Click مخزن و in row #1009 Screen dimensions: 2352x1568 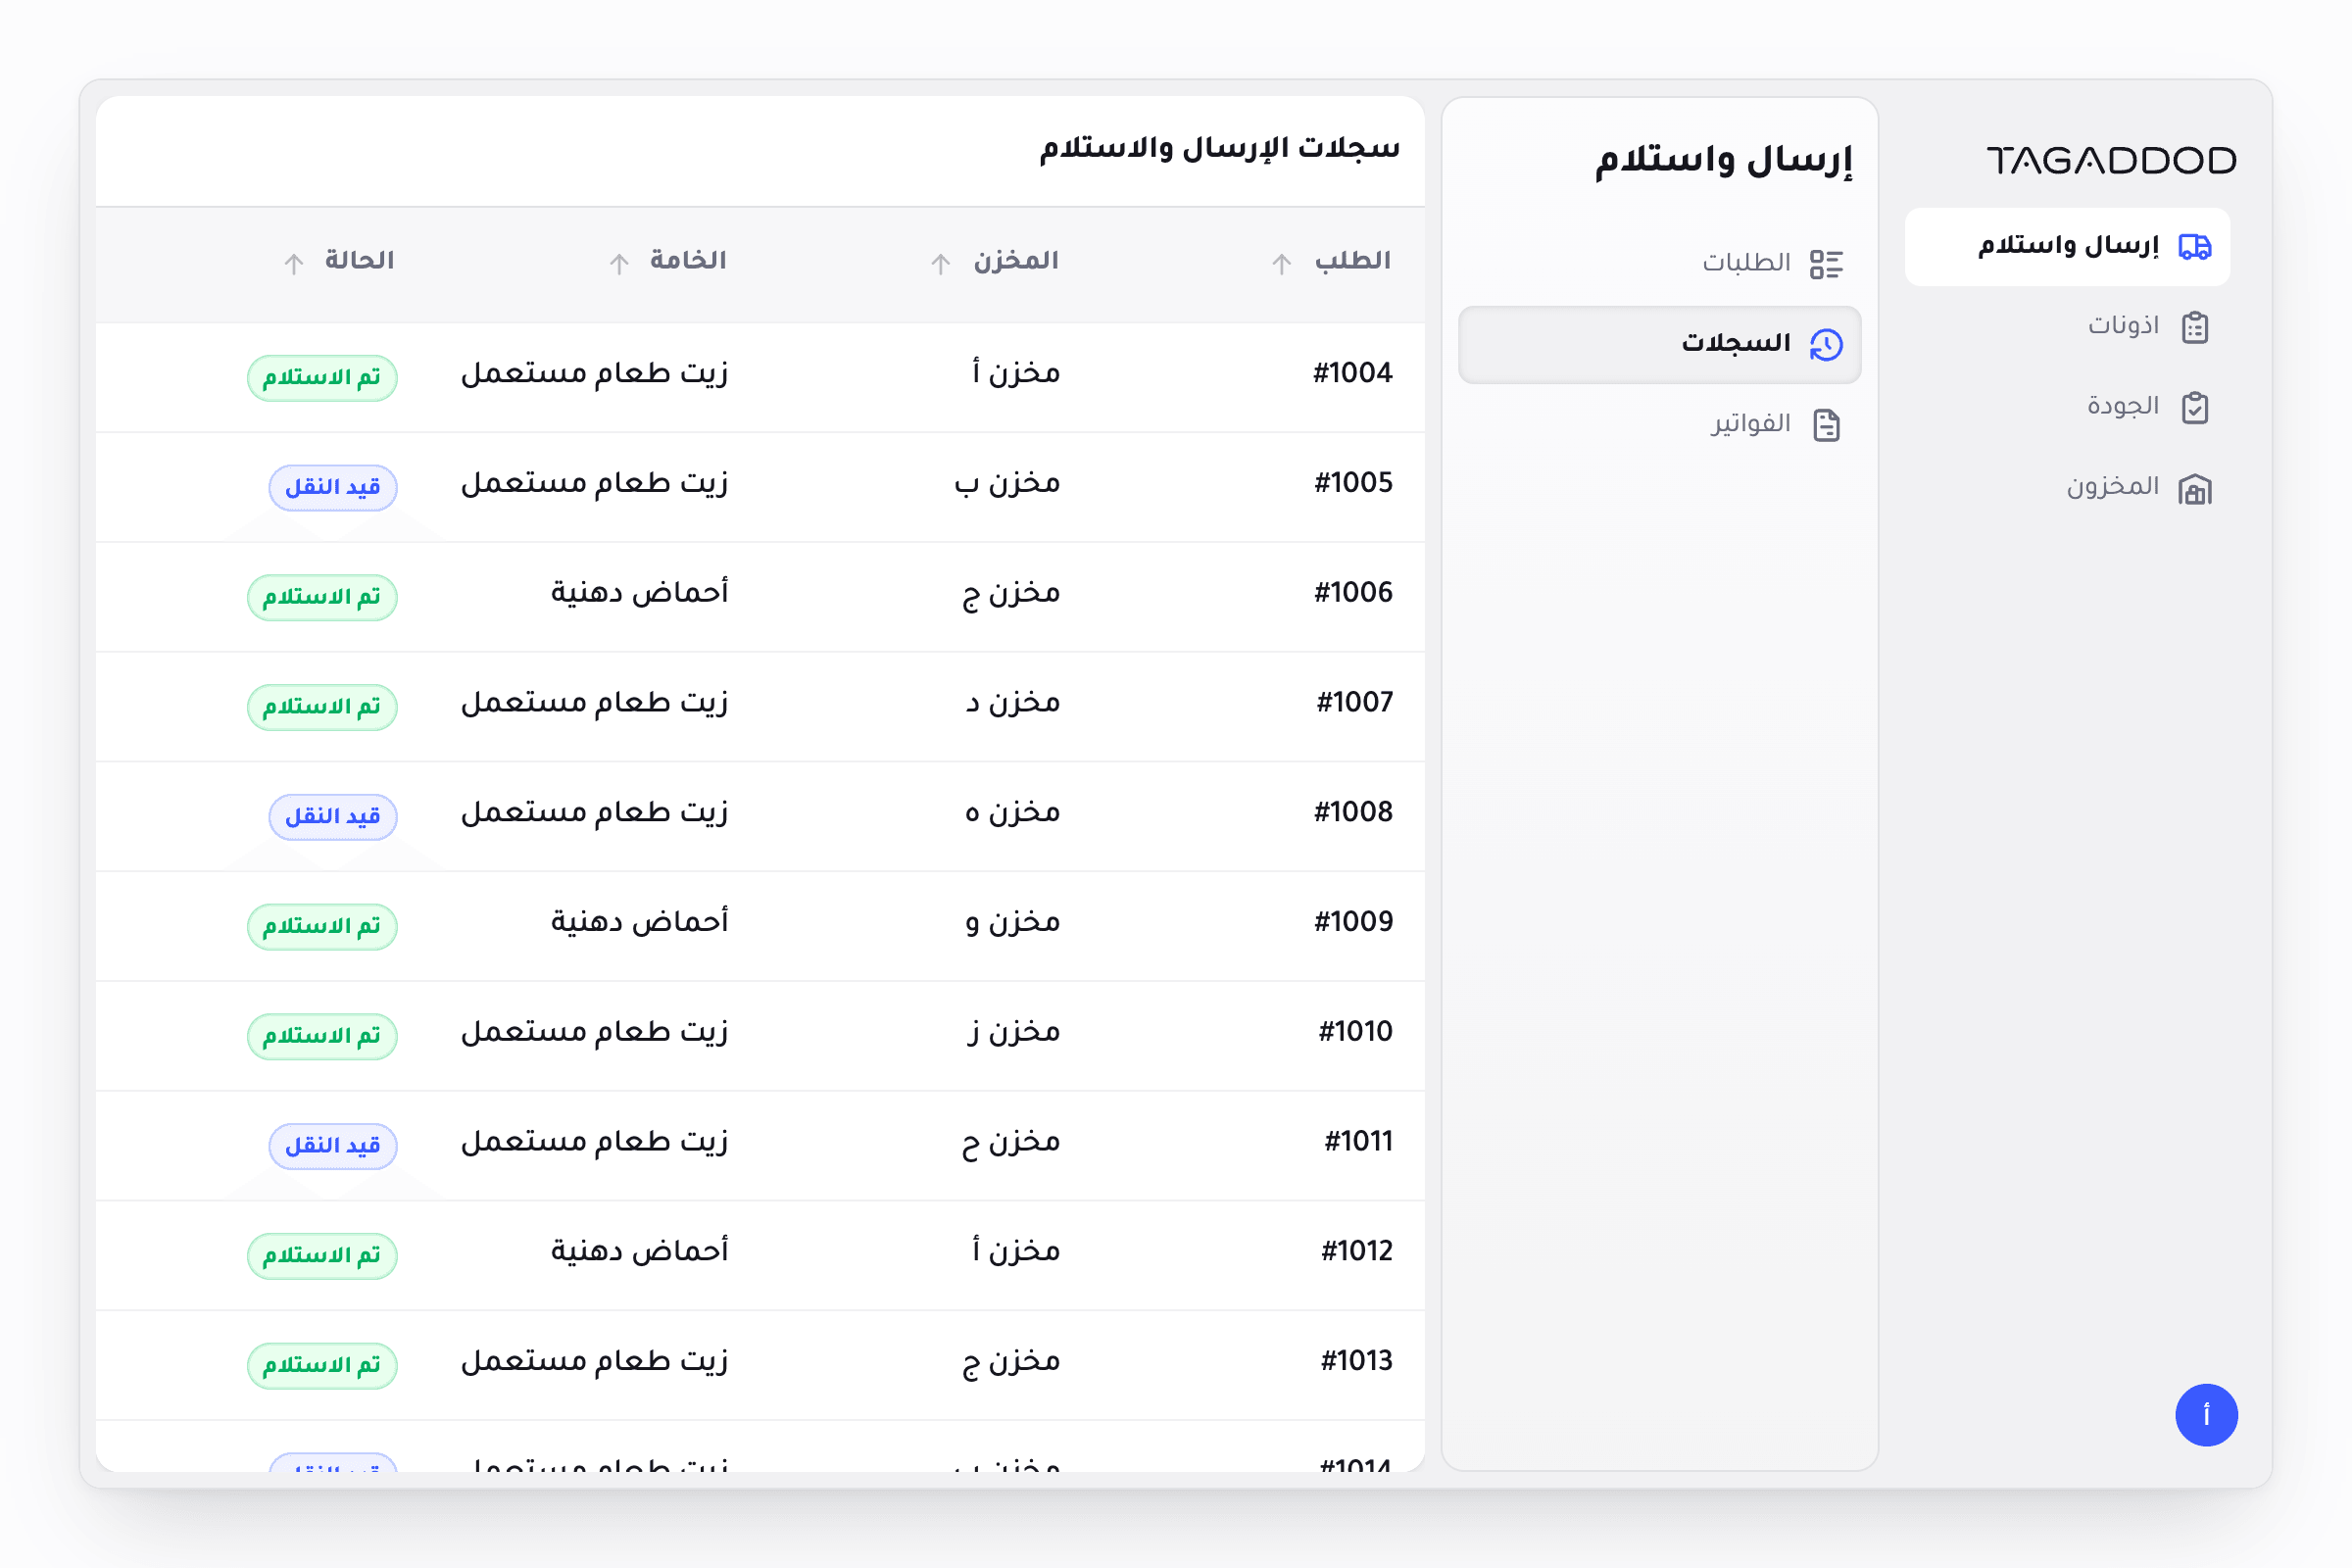(1013, 923)
